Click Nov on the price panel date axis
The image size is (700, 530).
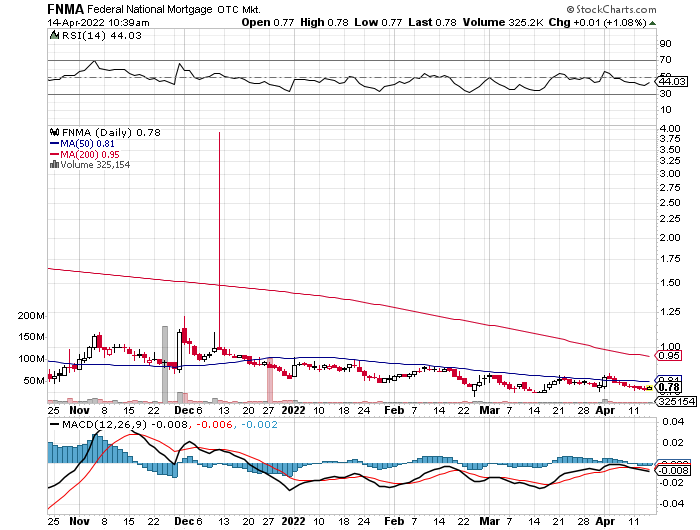click(79, 410)
